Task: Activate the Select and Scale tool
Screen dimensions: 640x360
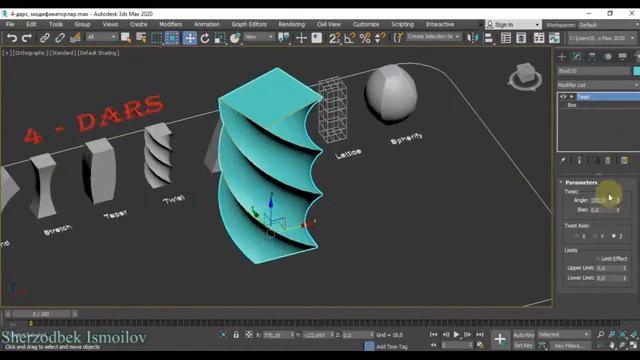Action: 220,38
